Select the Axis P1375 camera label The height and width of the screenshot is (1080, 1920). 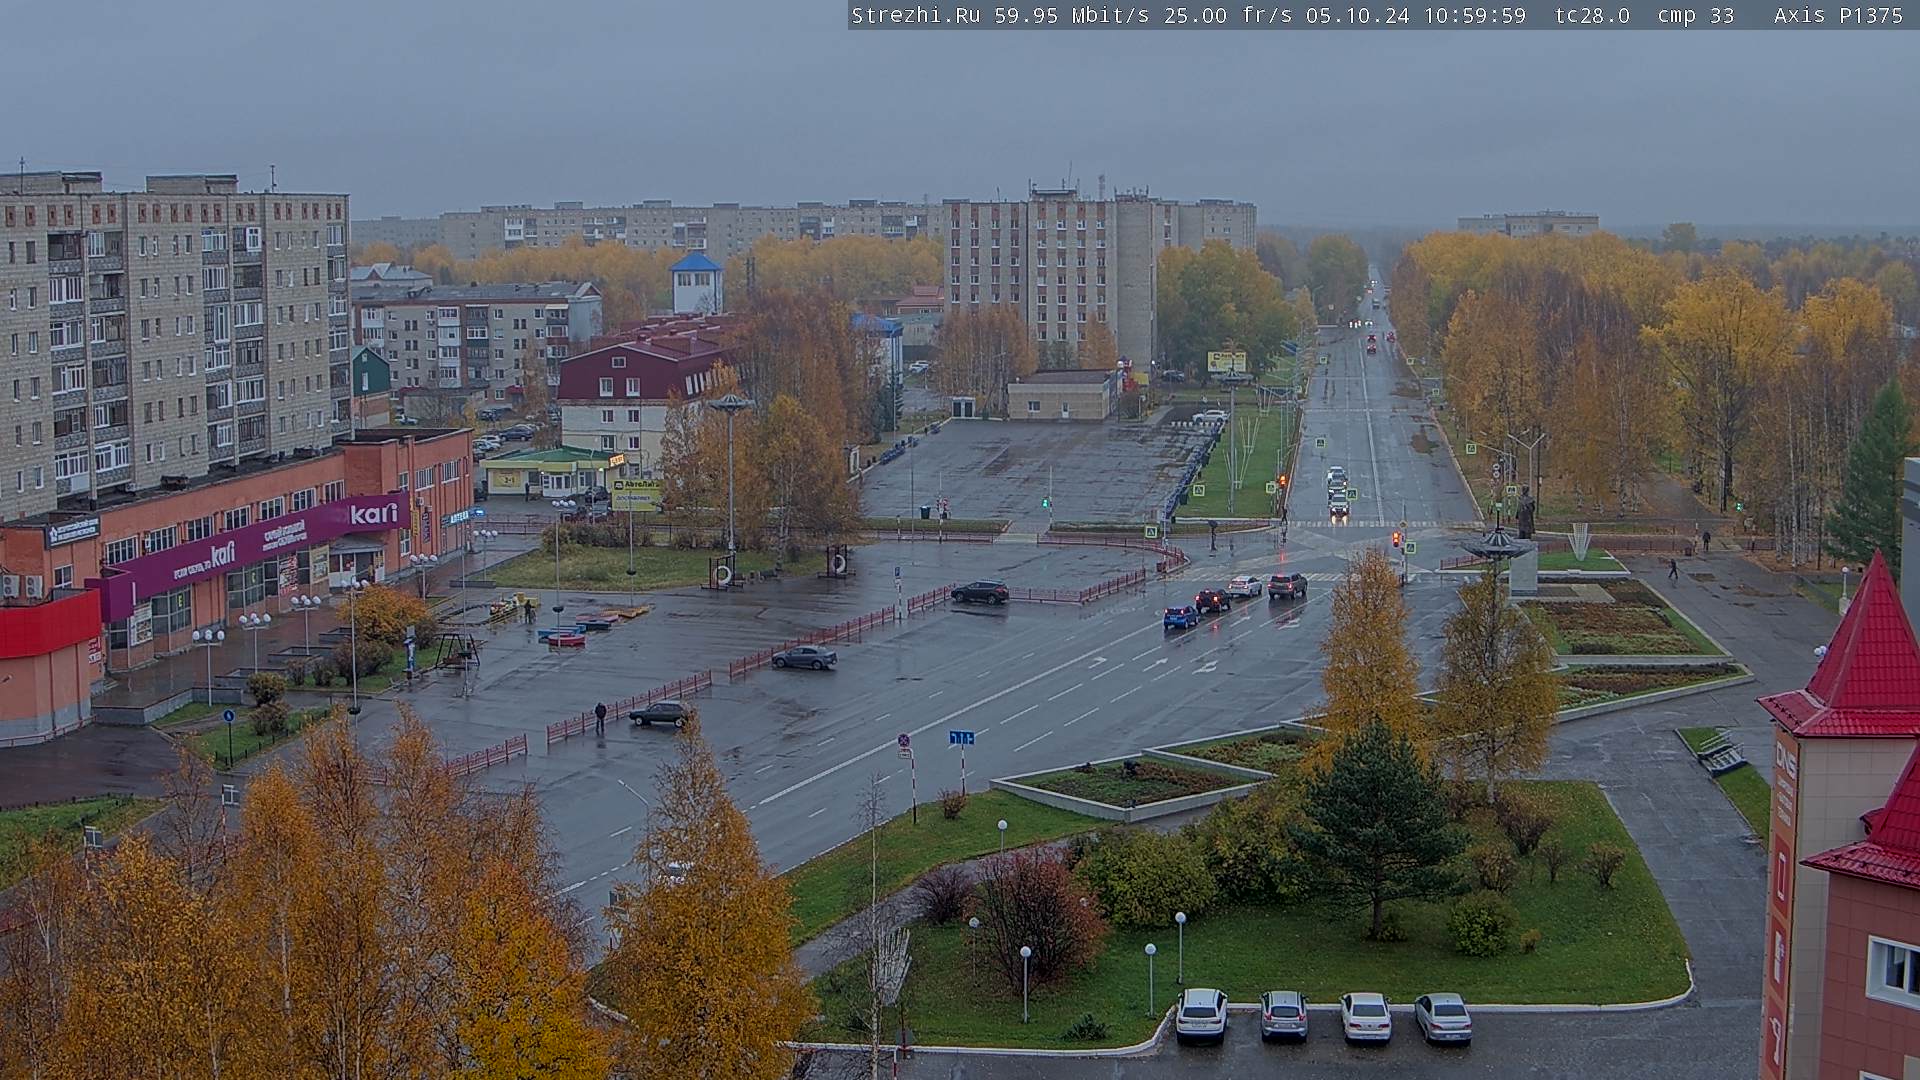tap(1838, 15)
